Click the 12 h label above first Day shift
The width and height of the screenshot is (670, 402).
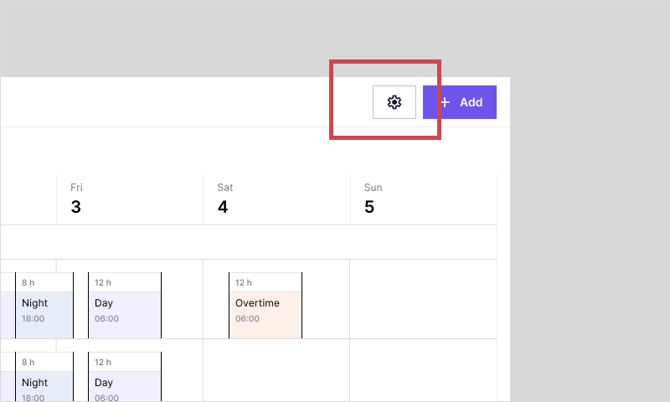[103, 283]
